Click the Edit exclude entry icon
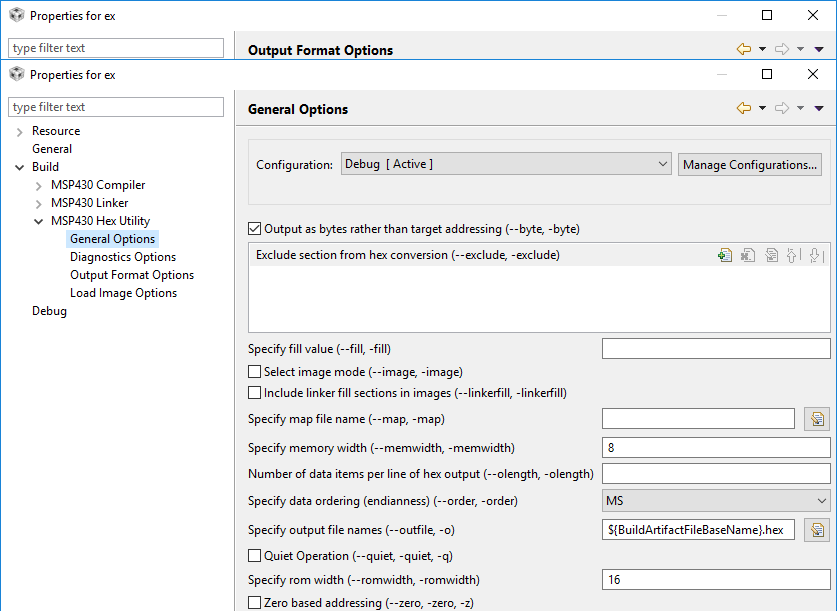 click(771, 256)
